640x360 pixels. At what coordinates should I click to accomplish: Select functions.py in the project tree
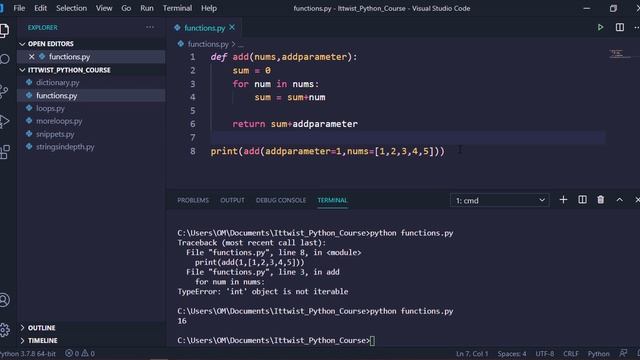click(x=56, y=96)
